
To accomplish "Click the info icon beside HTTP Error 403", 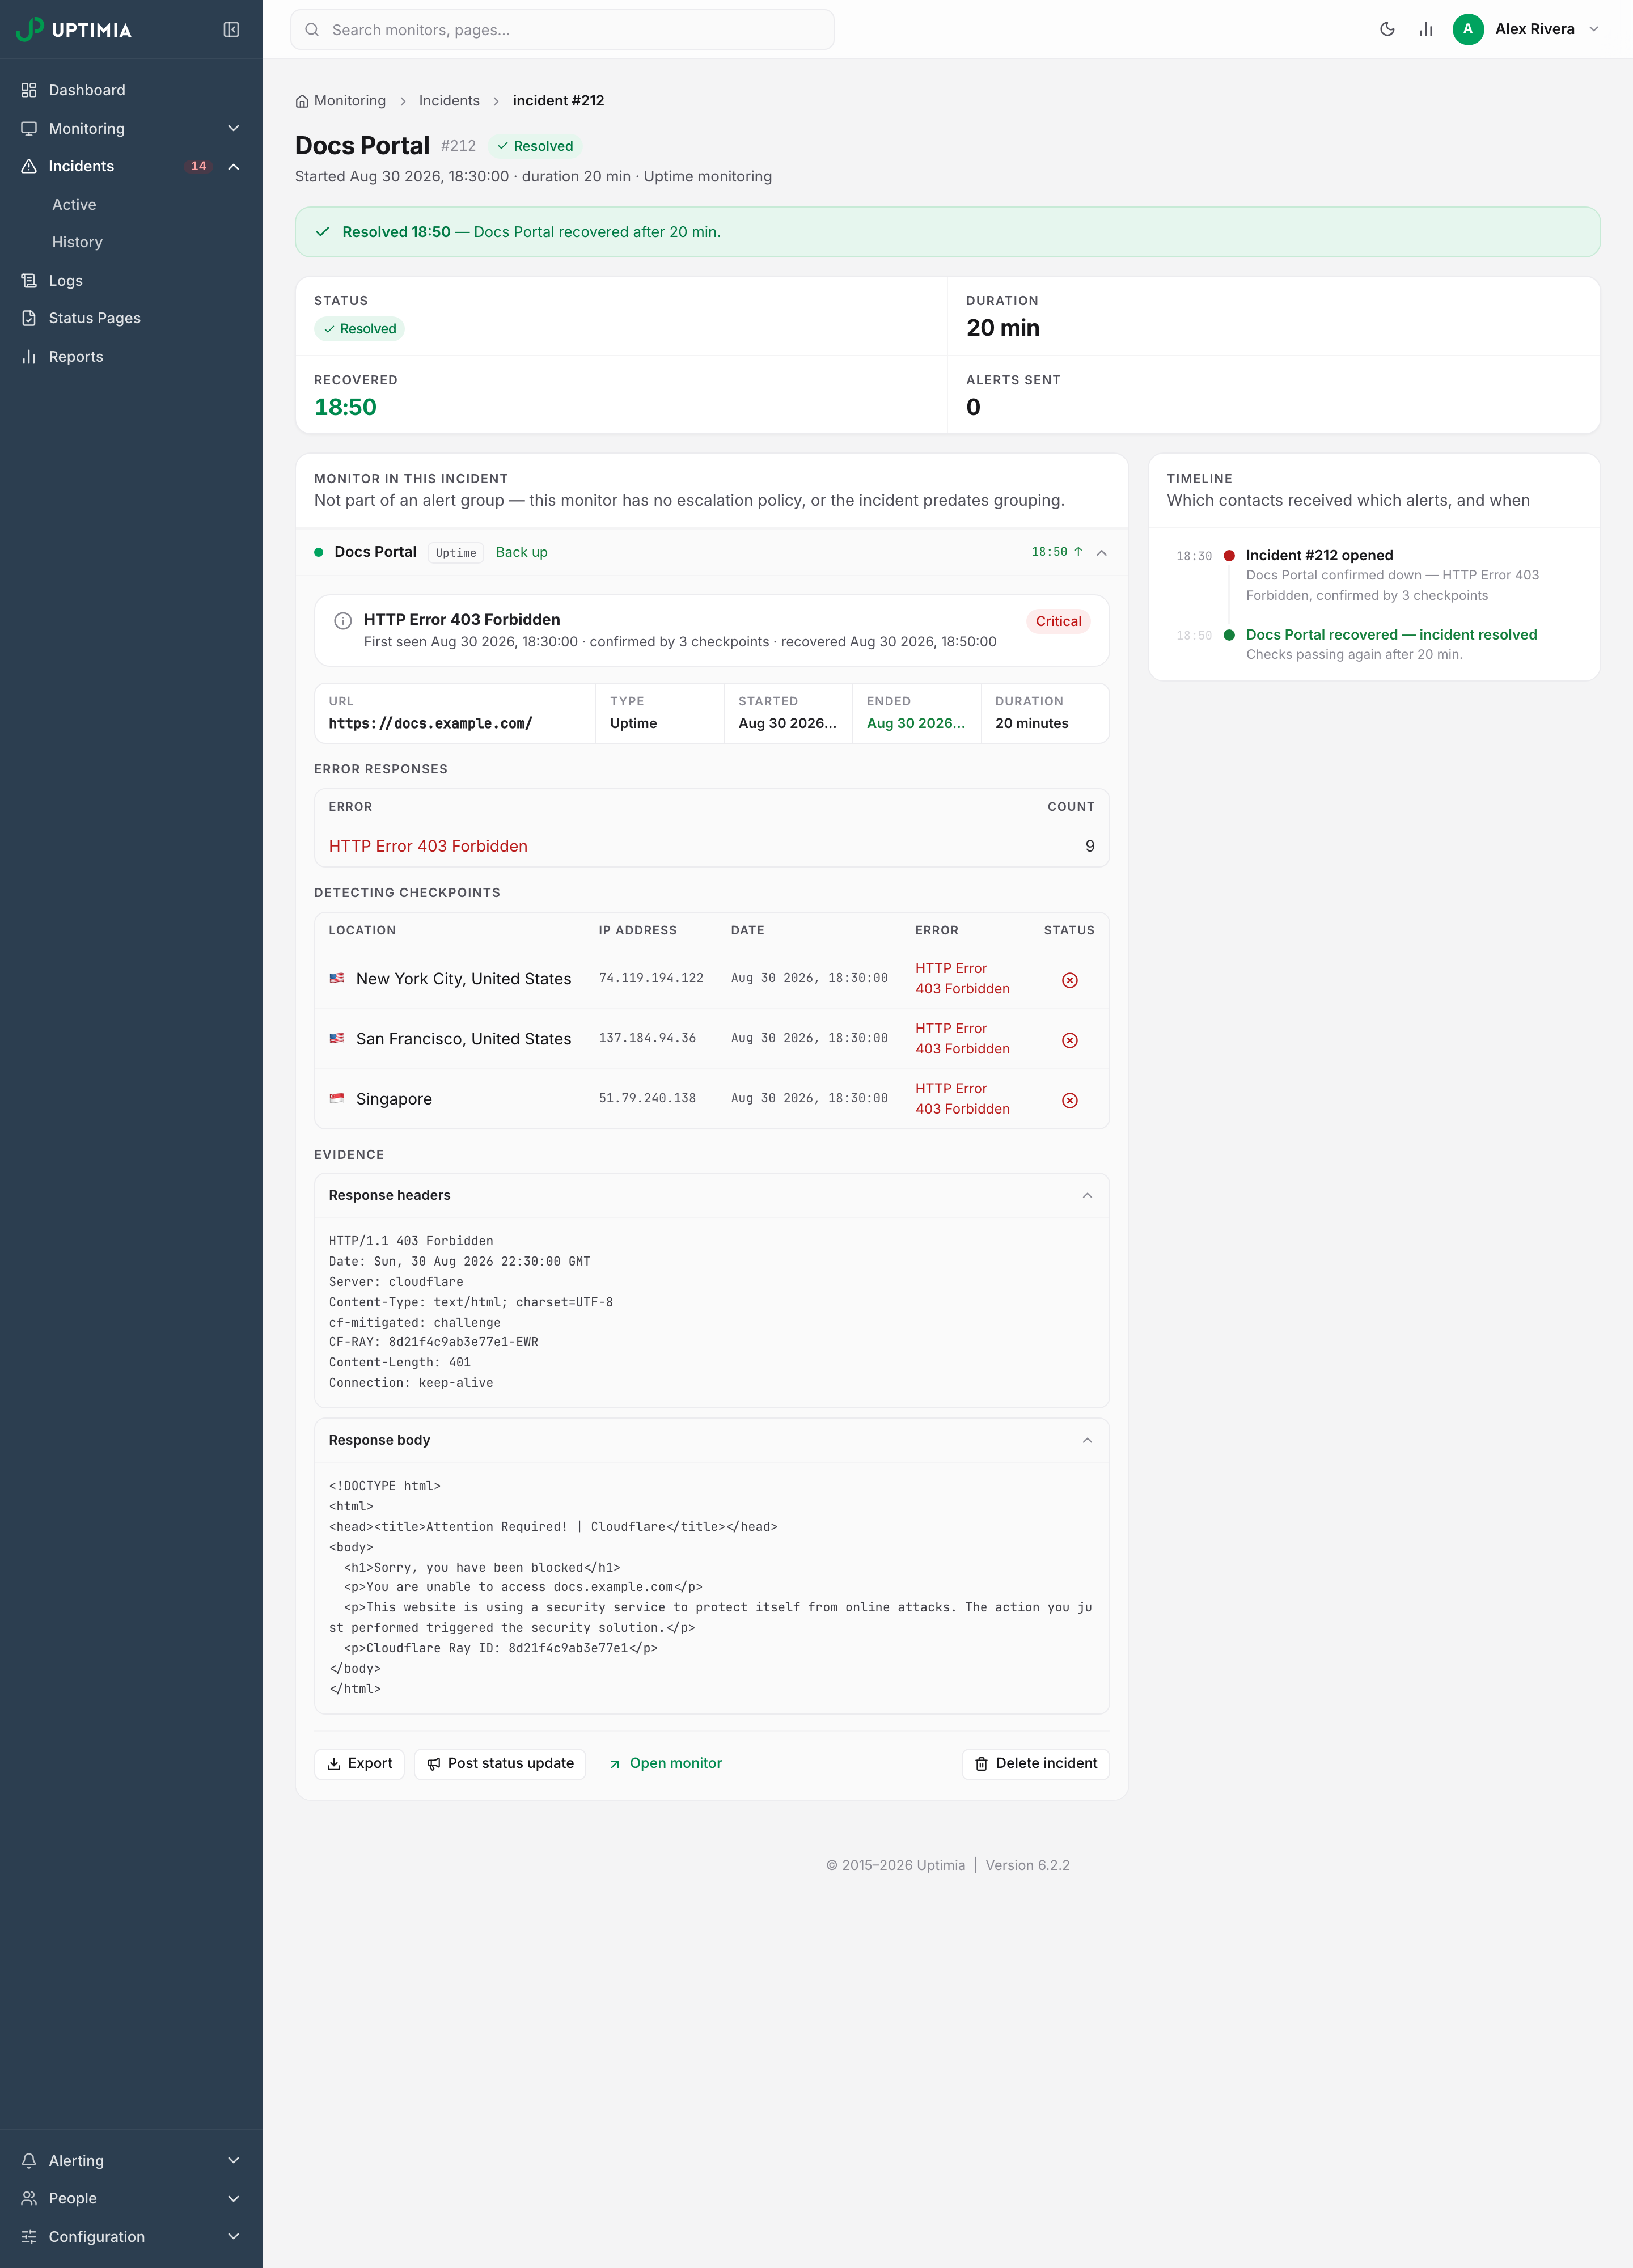I will coord(342,621).
